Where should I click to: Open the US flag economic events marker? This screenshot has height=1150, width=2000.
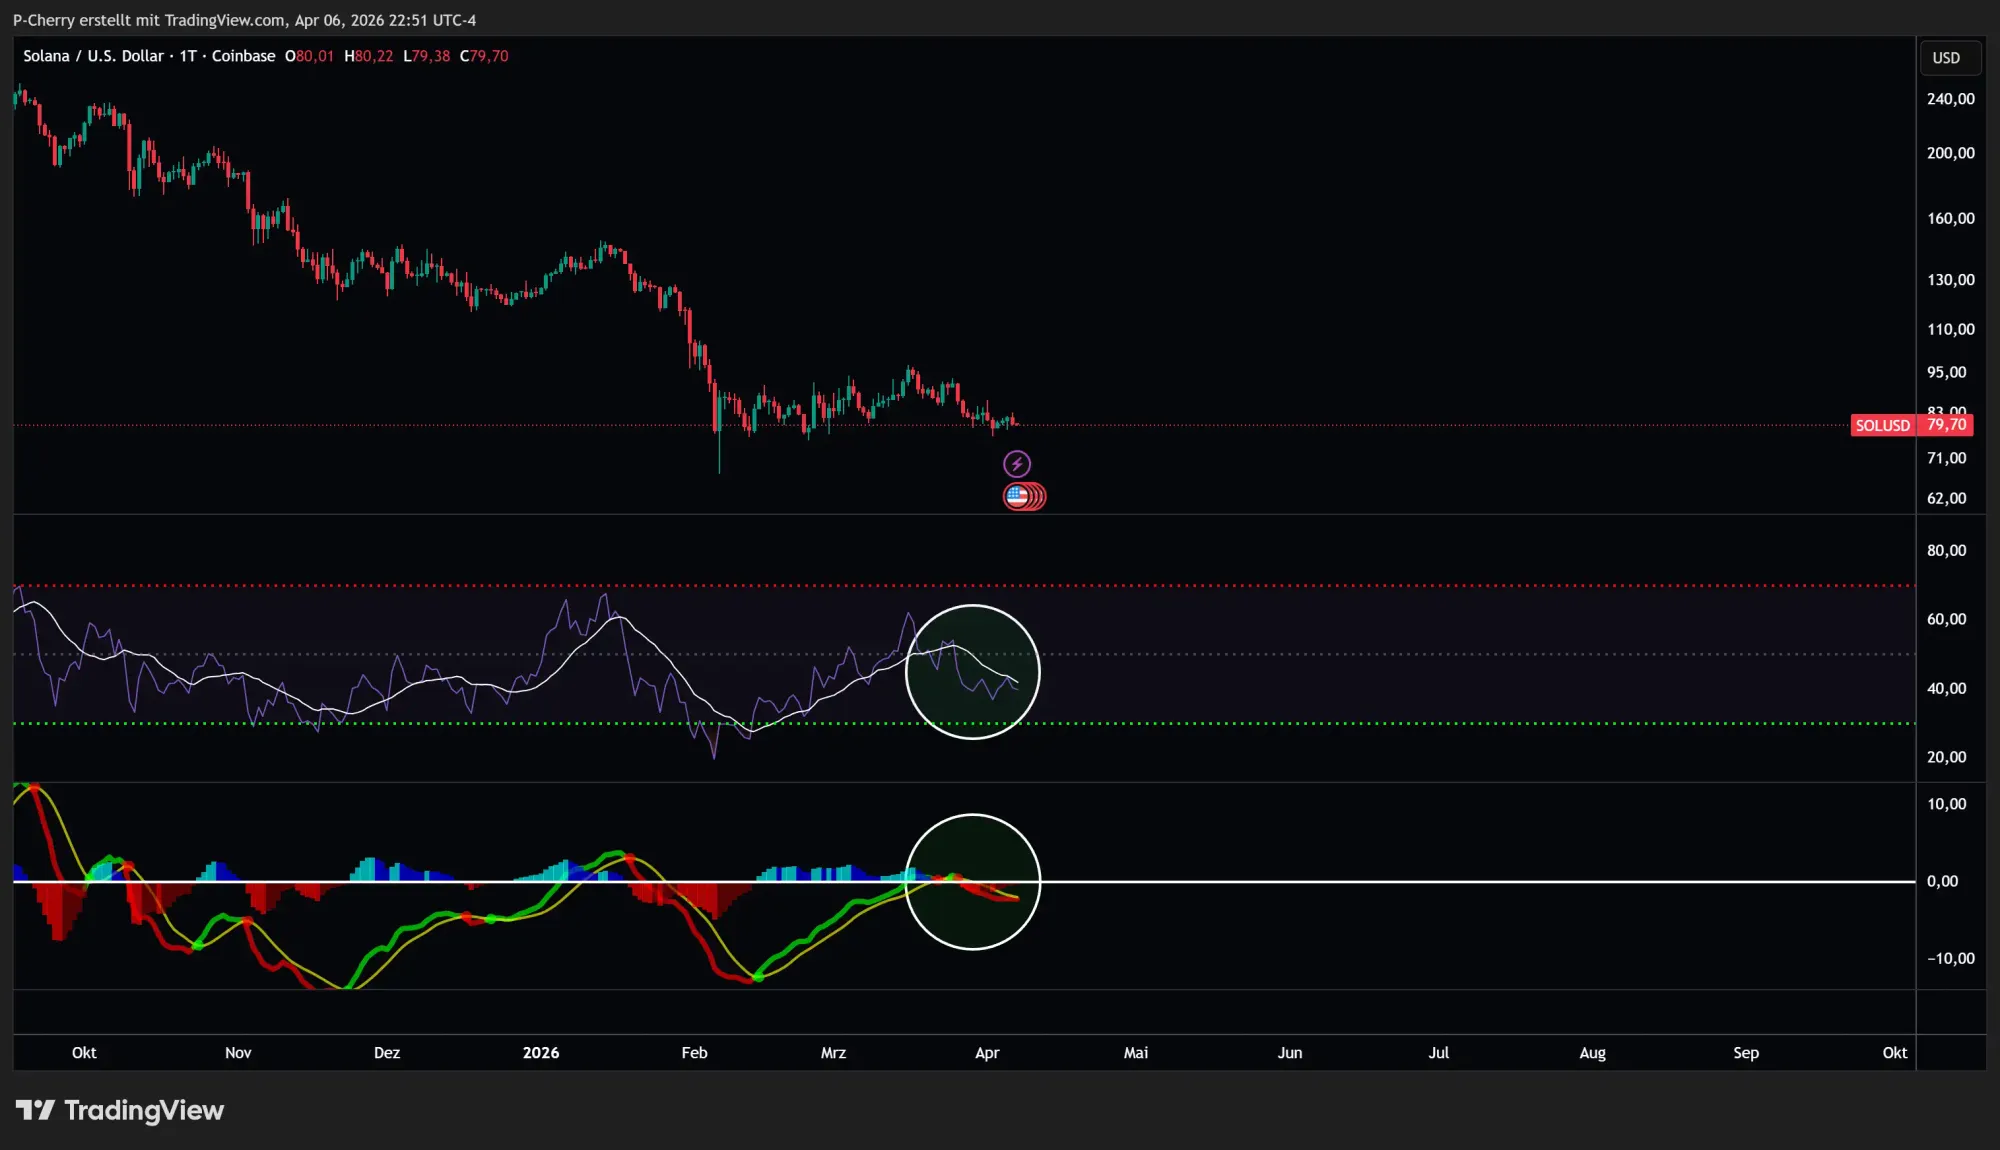coord(1018,496)
